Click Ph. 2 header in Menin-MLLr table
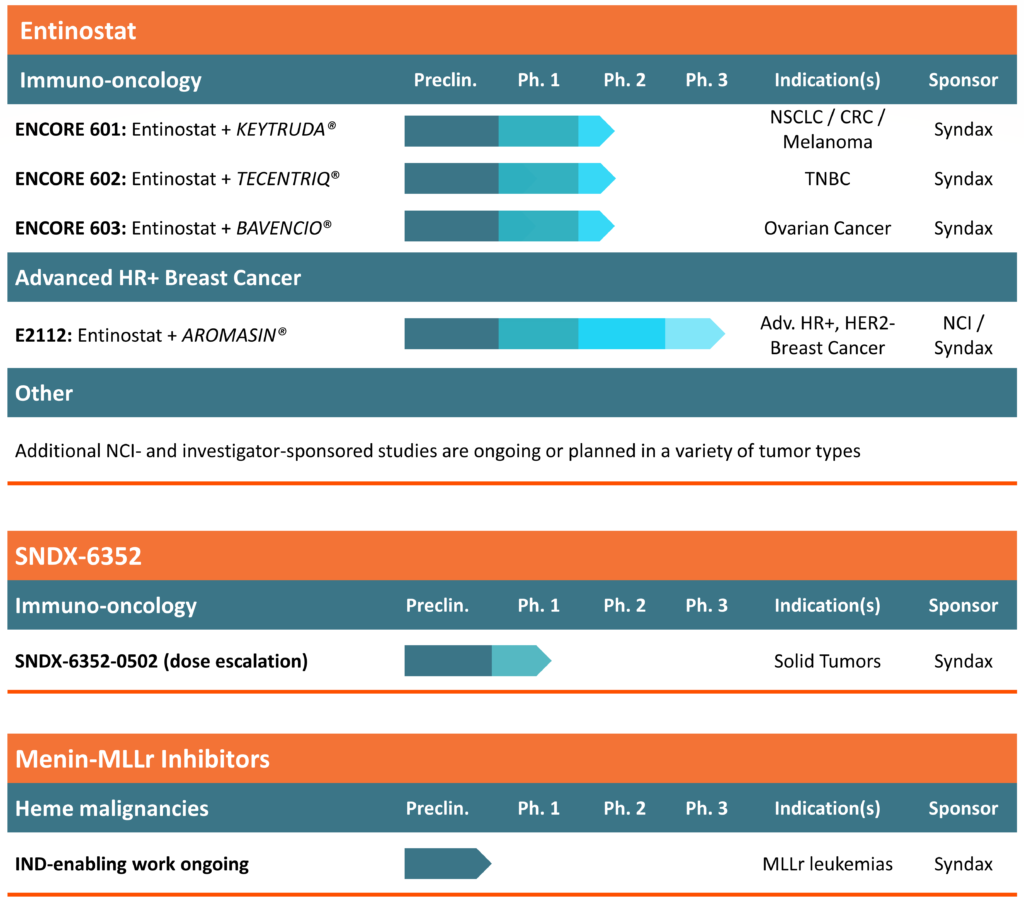The height and width of the screenshot is (898, 1024). coord(624,809)
